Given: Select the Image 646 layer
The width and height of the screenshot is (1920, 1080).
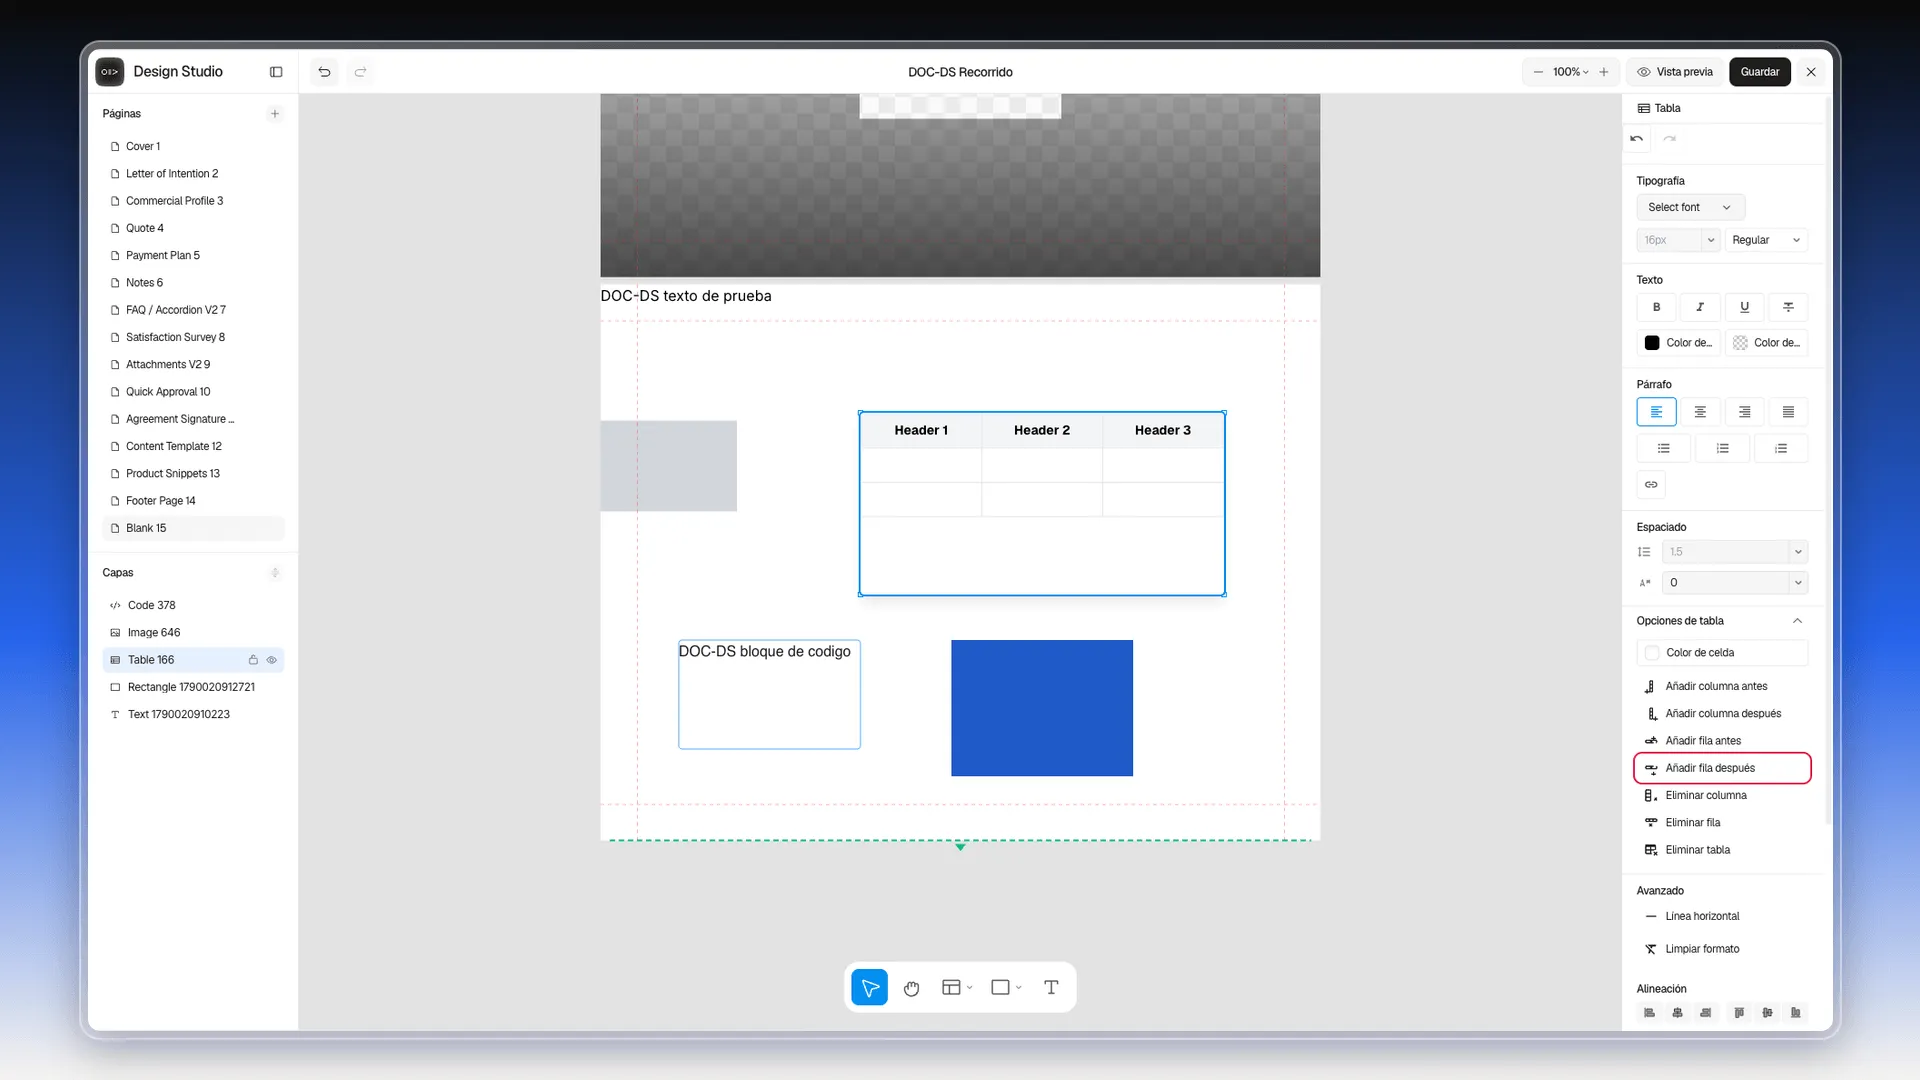Looking at the screenshot, I should 193,633.
